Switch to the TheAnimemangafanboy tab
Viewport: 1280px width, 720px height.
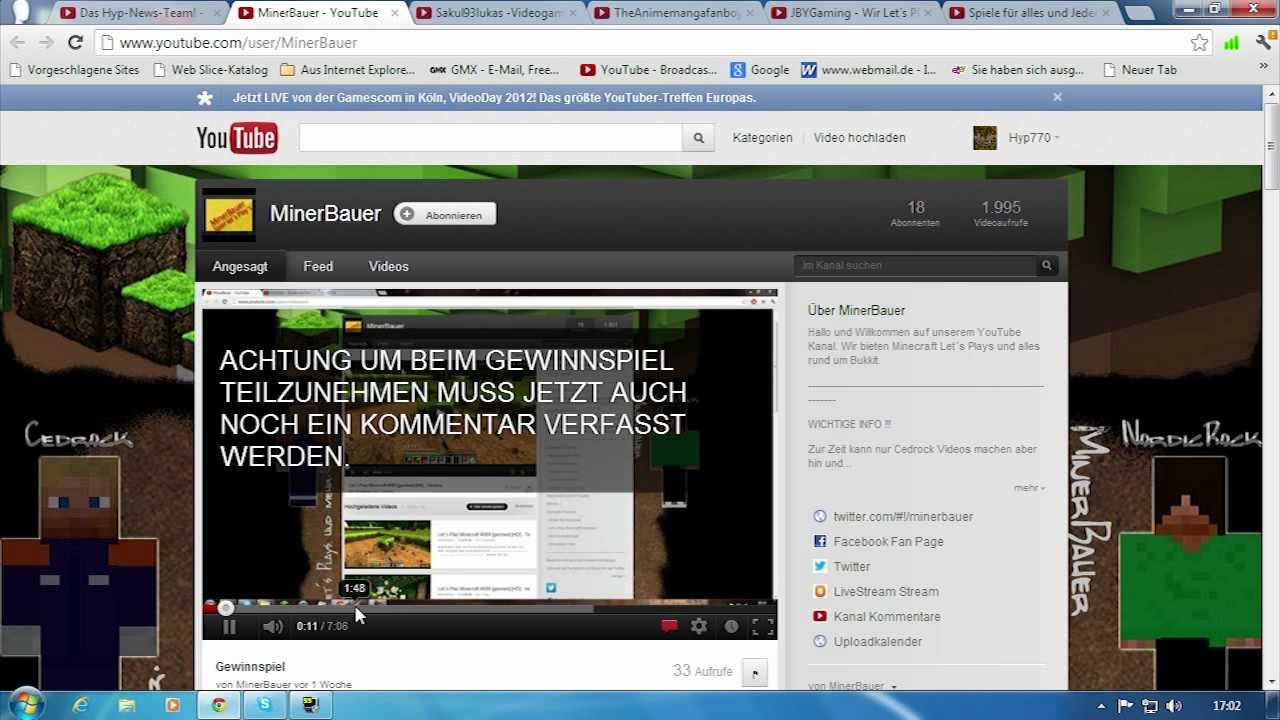click(x=674, y=13)
